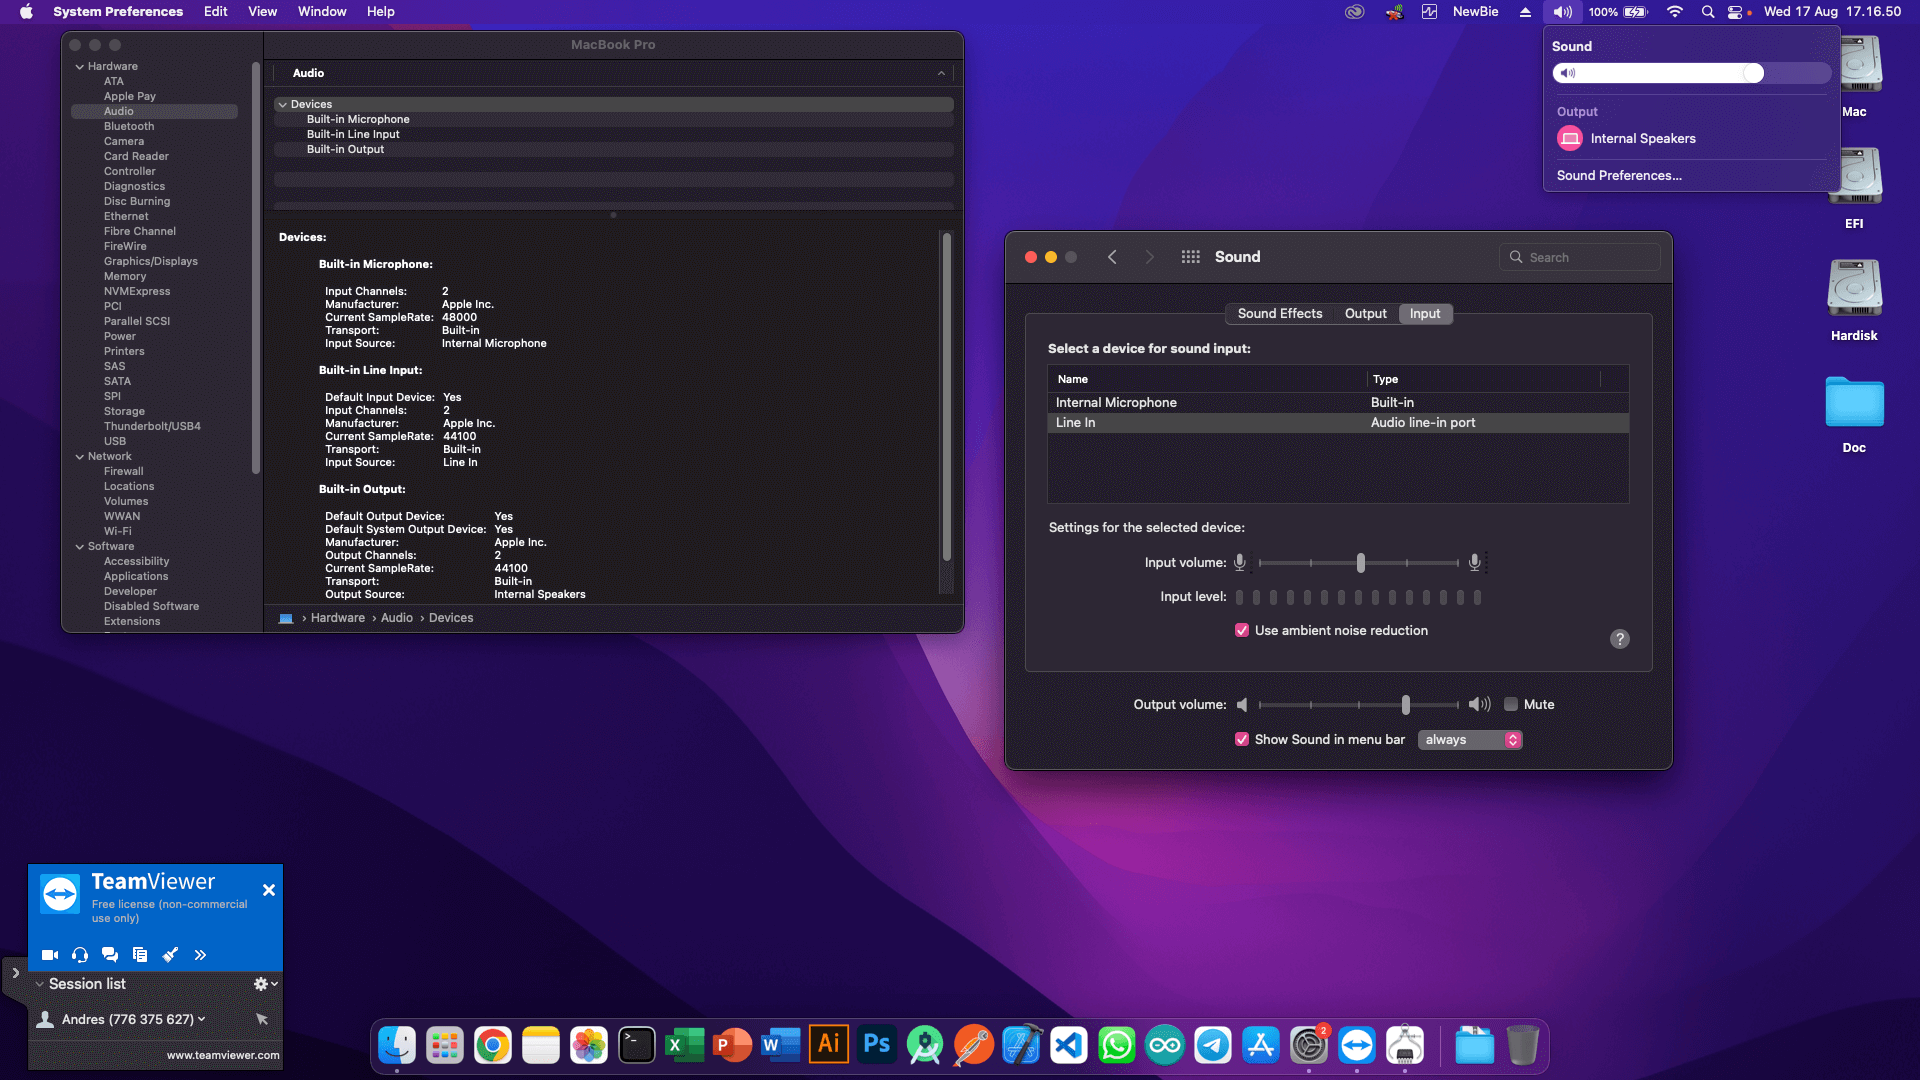
Task: Switch to Output tab
Action: coord(1365,313)
